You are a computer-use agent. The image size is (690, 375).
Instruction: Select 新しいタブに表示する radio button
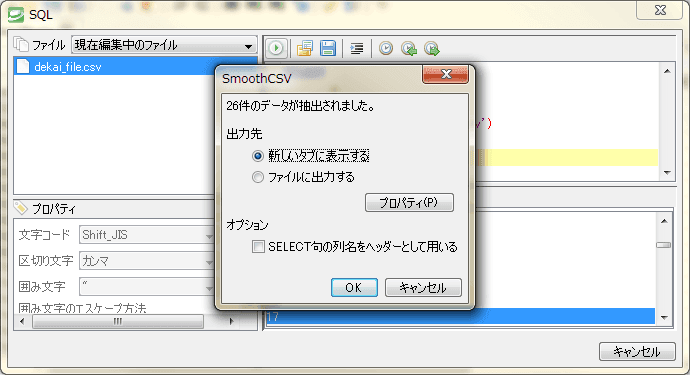(x=258, y=156)
